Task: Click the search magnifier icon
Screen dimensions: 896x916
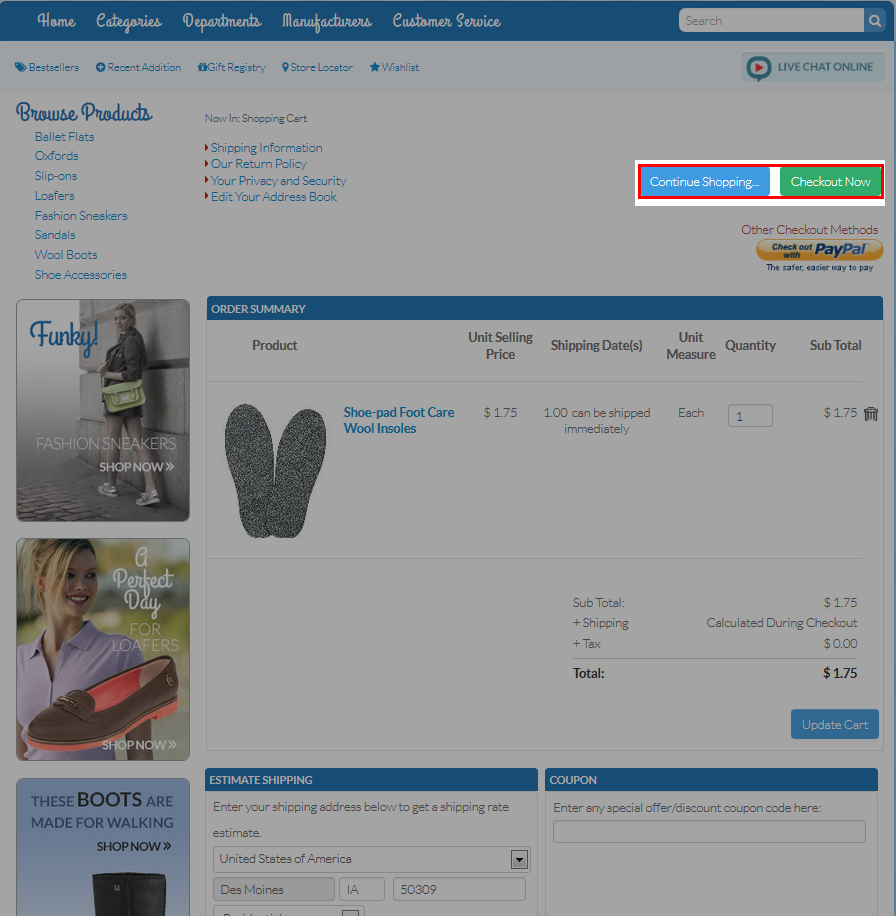Action: click(x=875, y=21)
